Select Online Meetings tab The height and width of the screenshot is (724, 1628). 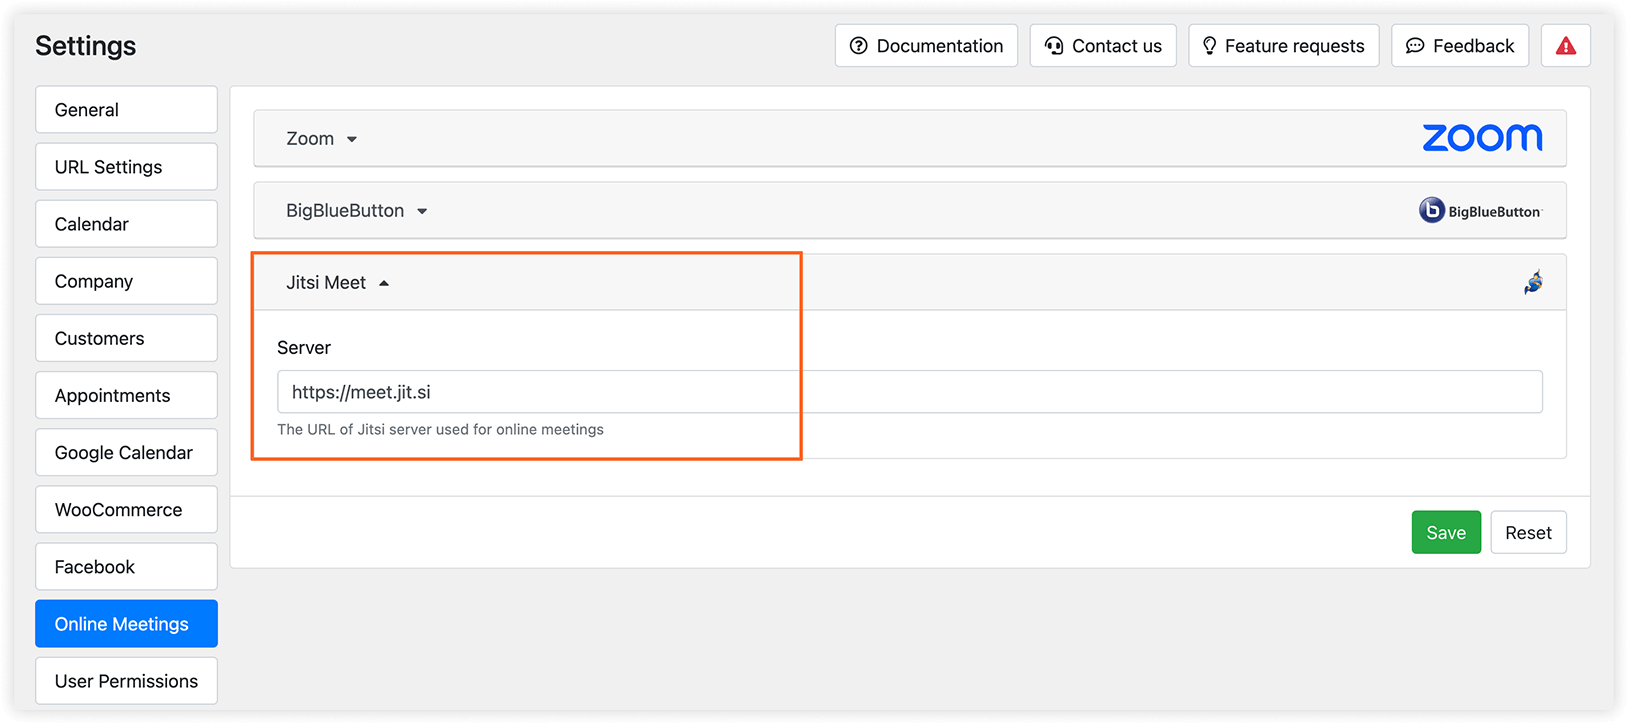pyautogui.click(x=126, y=624)
